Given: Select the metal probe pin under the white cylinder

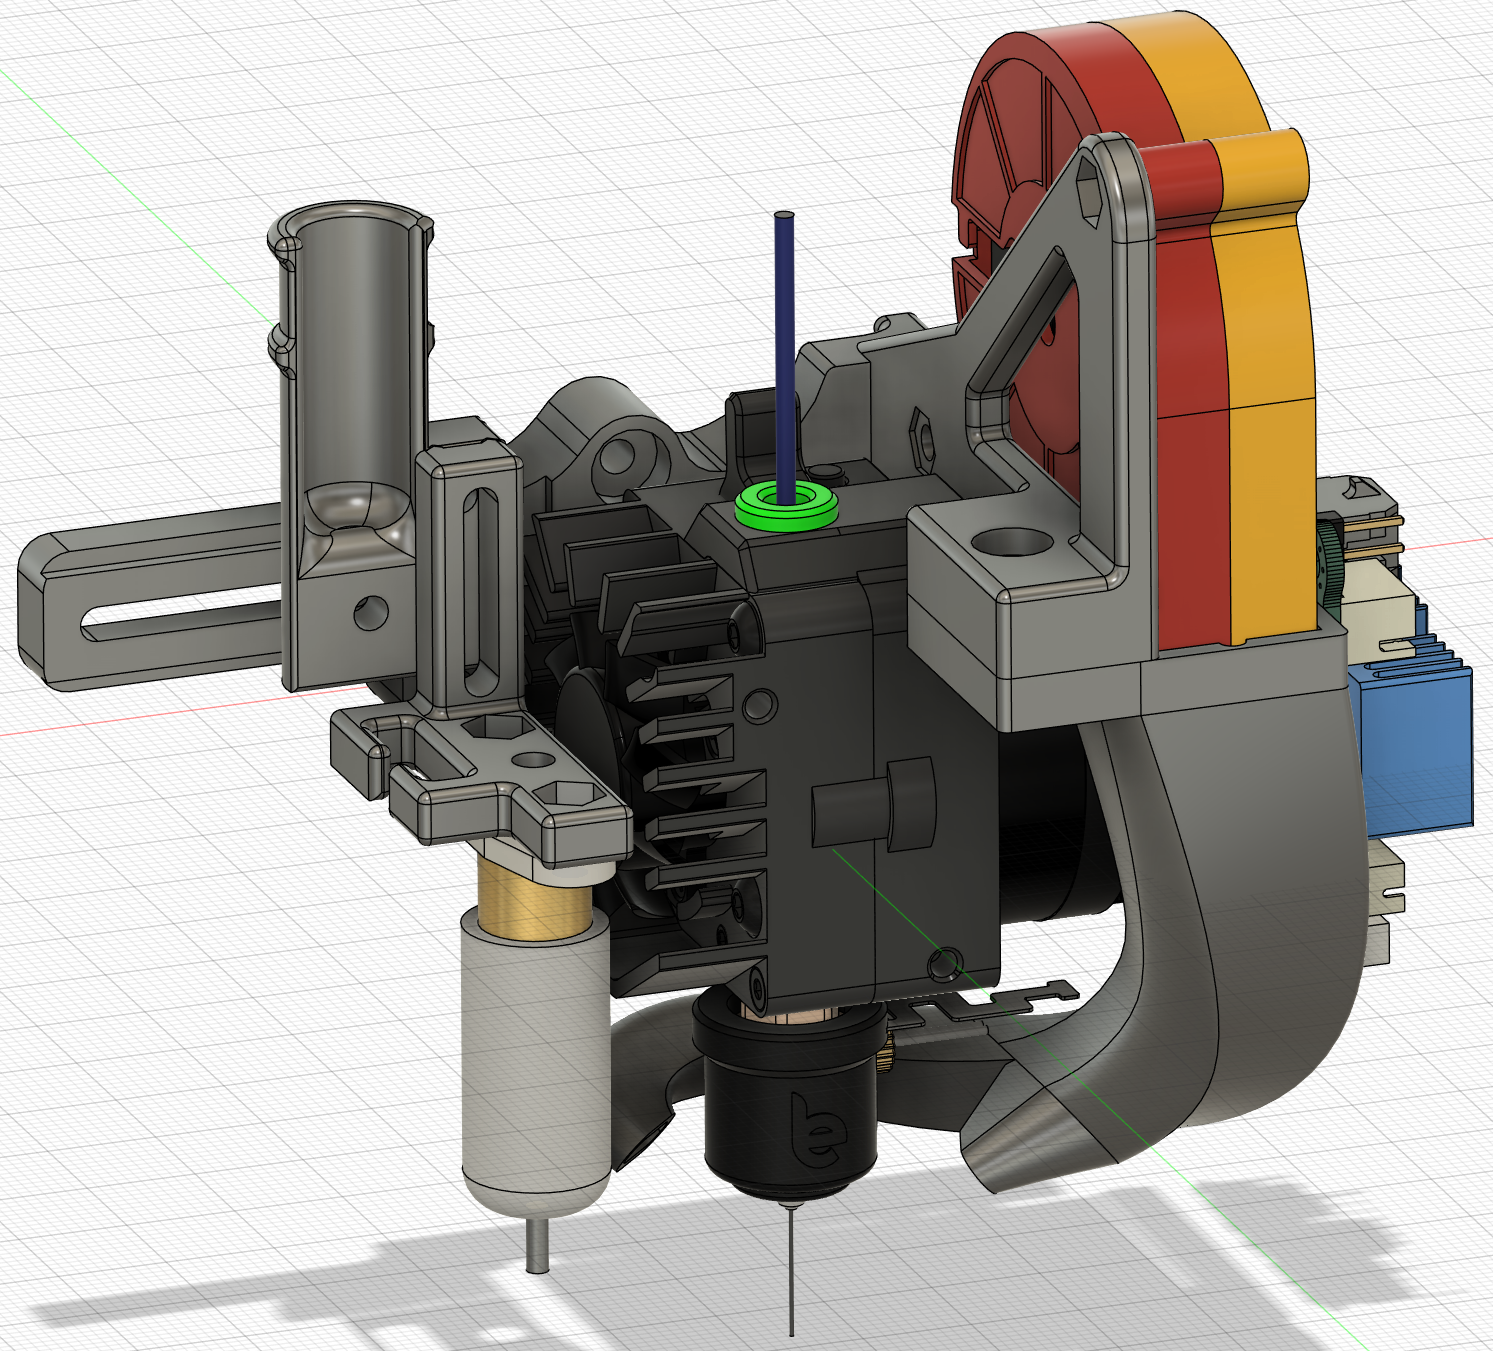Looking at the screenshot, I should [538, 1244].
